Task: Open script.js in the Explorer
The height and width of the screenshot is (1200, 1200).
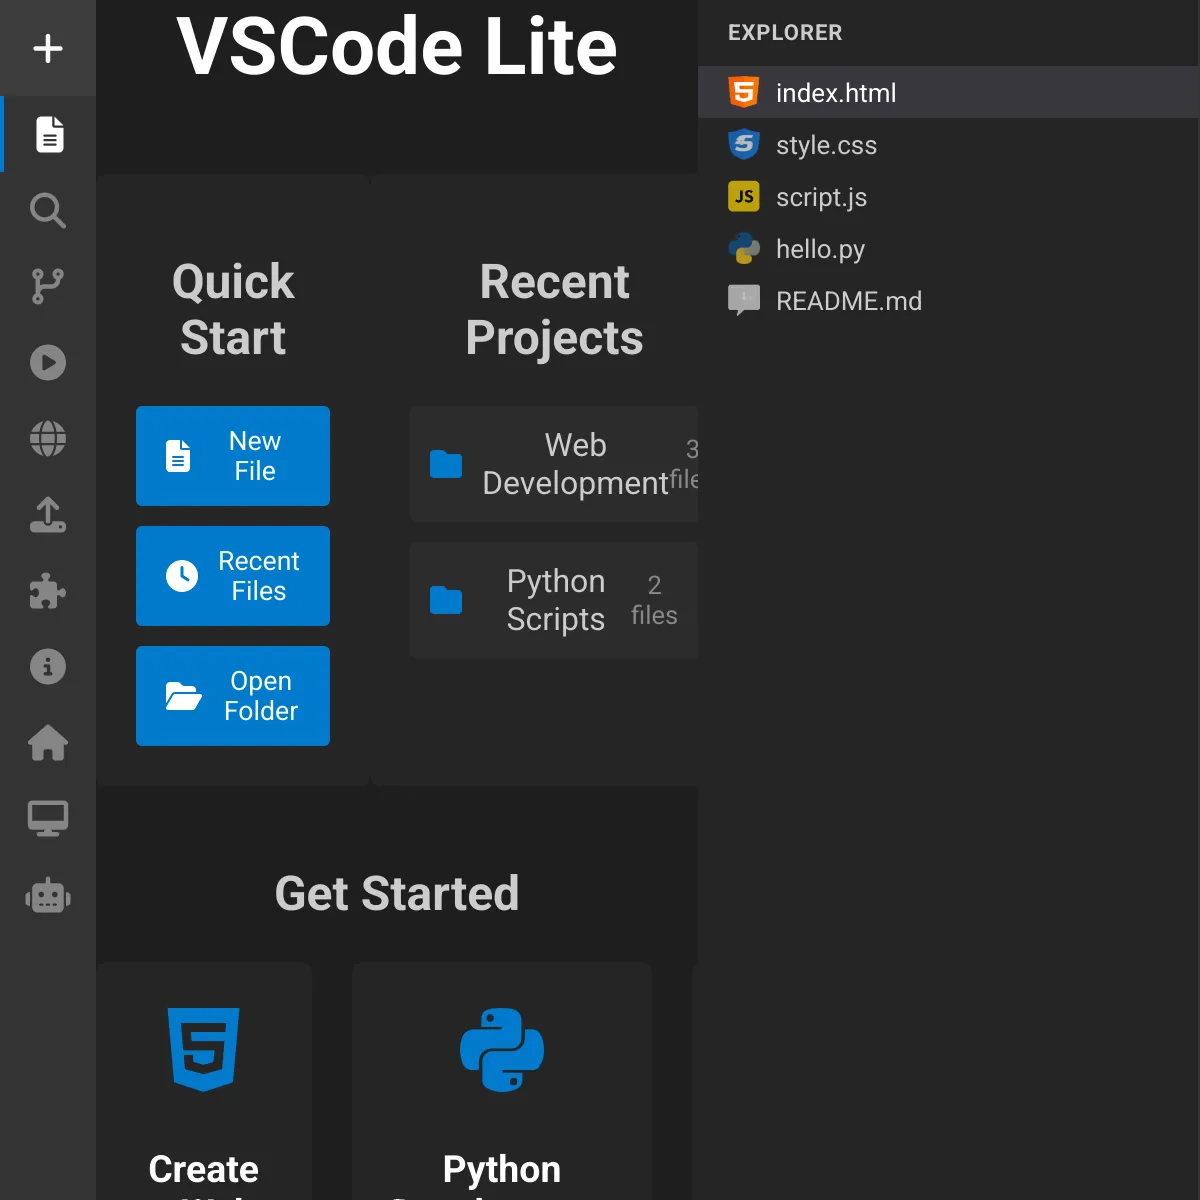Action: pos(948,196)
